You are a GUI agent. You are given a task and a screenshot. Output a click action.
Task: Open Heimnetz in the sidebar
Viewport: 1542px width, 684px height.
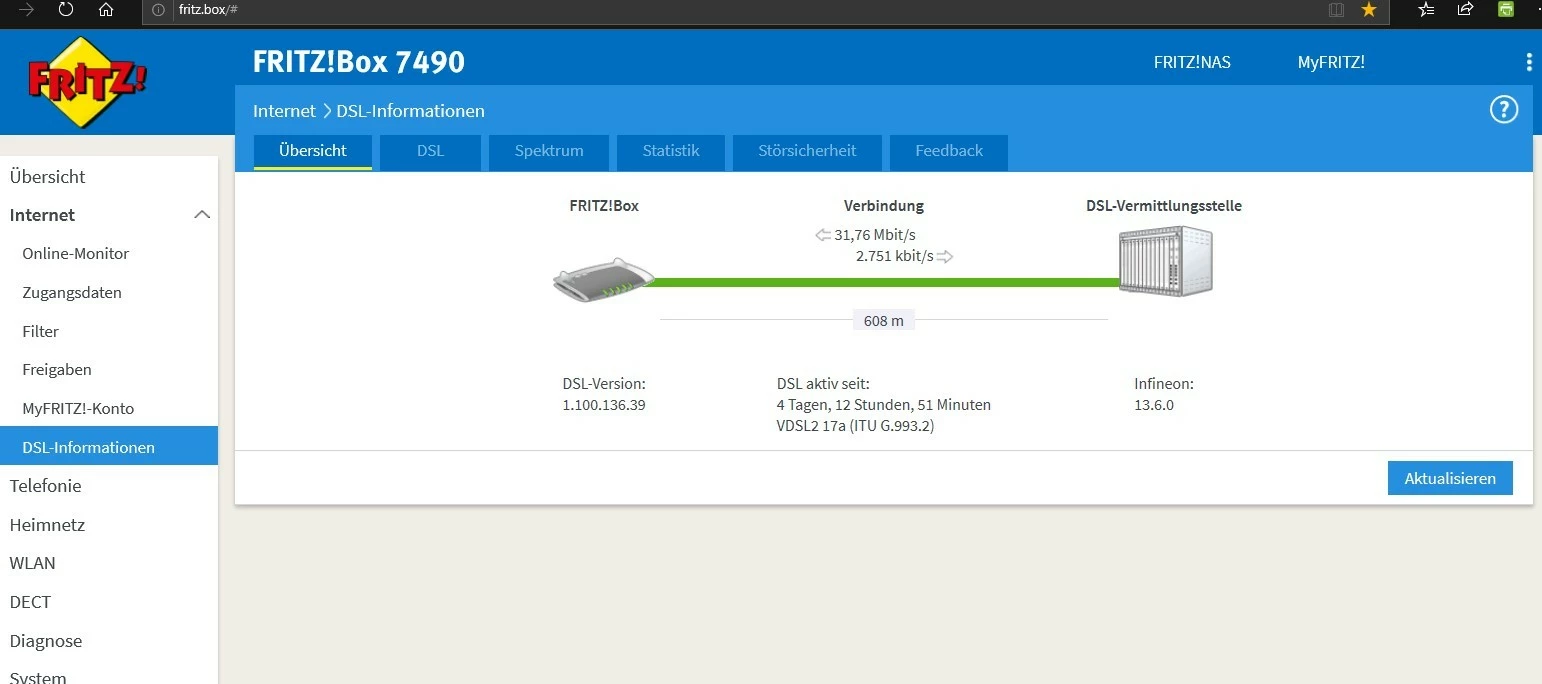[x=47, y=525]
